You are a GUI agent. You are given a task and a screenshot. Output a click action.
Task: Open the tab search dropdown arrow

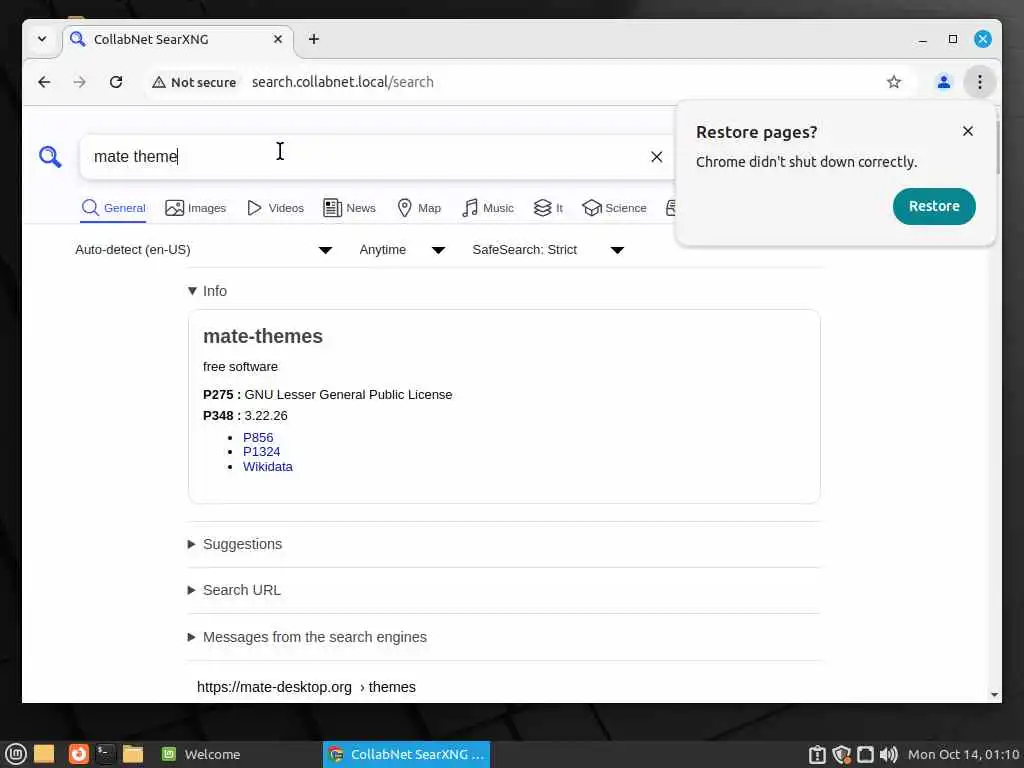(x=42, y=39)
